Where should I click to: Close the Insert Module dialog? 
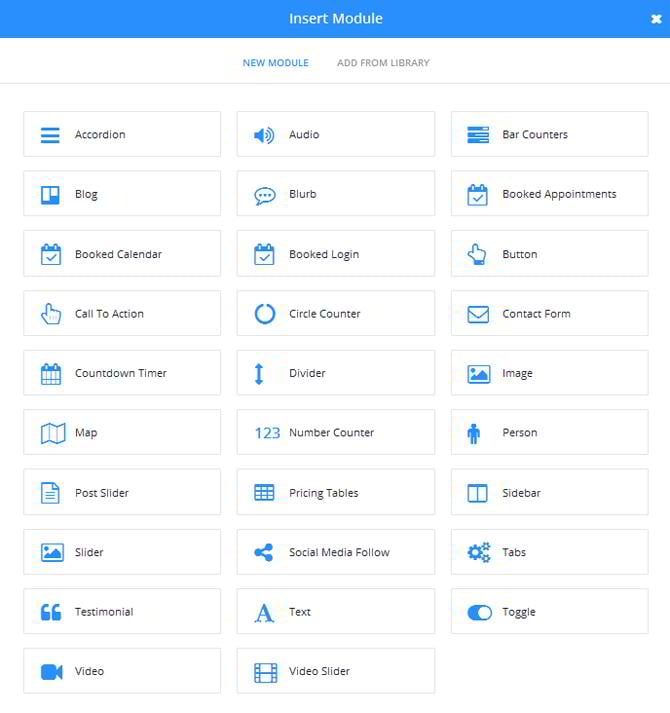pos(655,18)
